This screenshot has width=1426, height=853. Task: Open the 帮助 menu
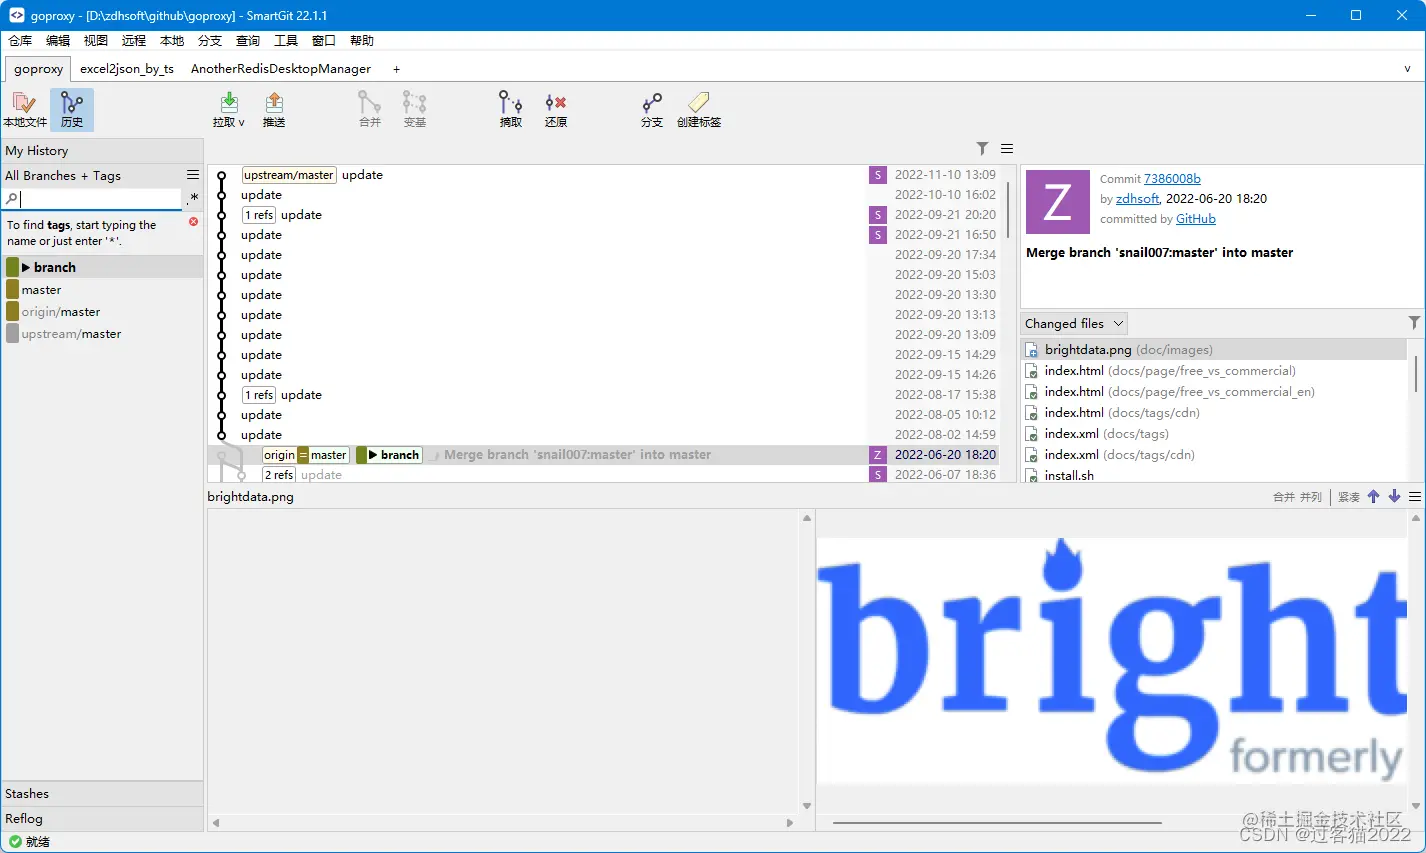pyautogui.click(x=362, y=41)
